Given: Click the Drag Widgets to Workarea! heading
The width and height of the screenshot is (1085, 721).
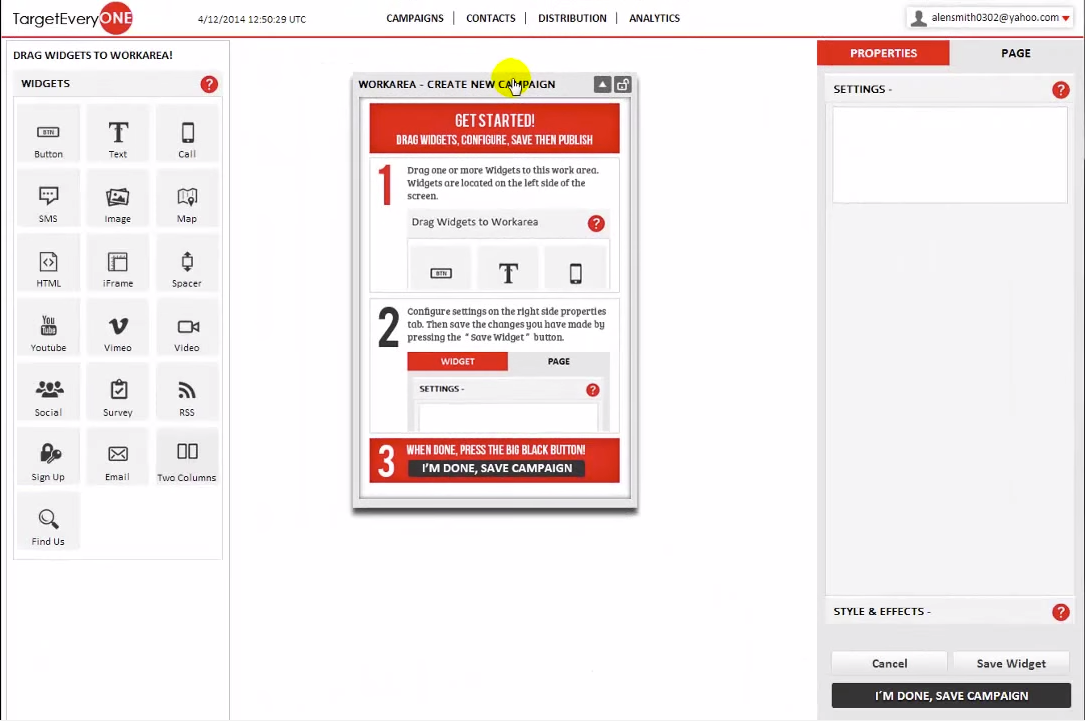Looking at the screenshot, I should coord(93,55).
